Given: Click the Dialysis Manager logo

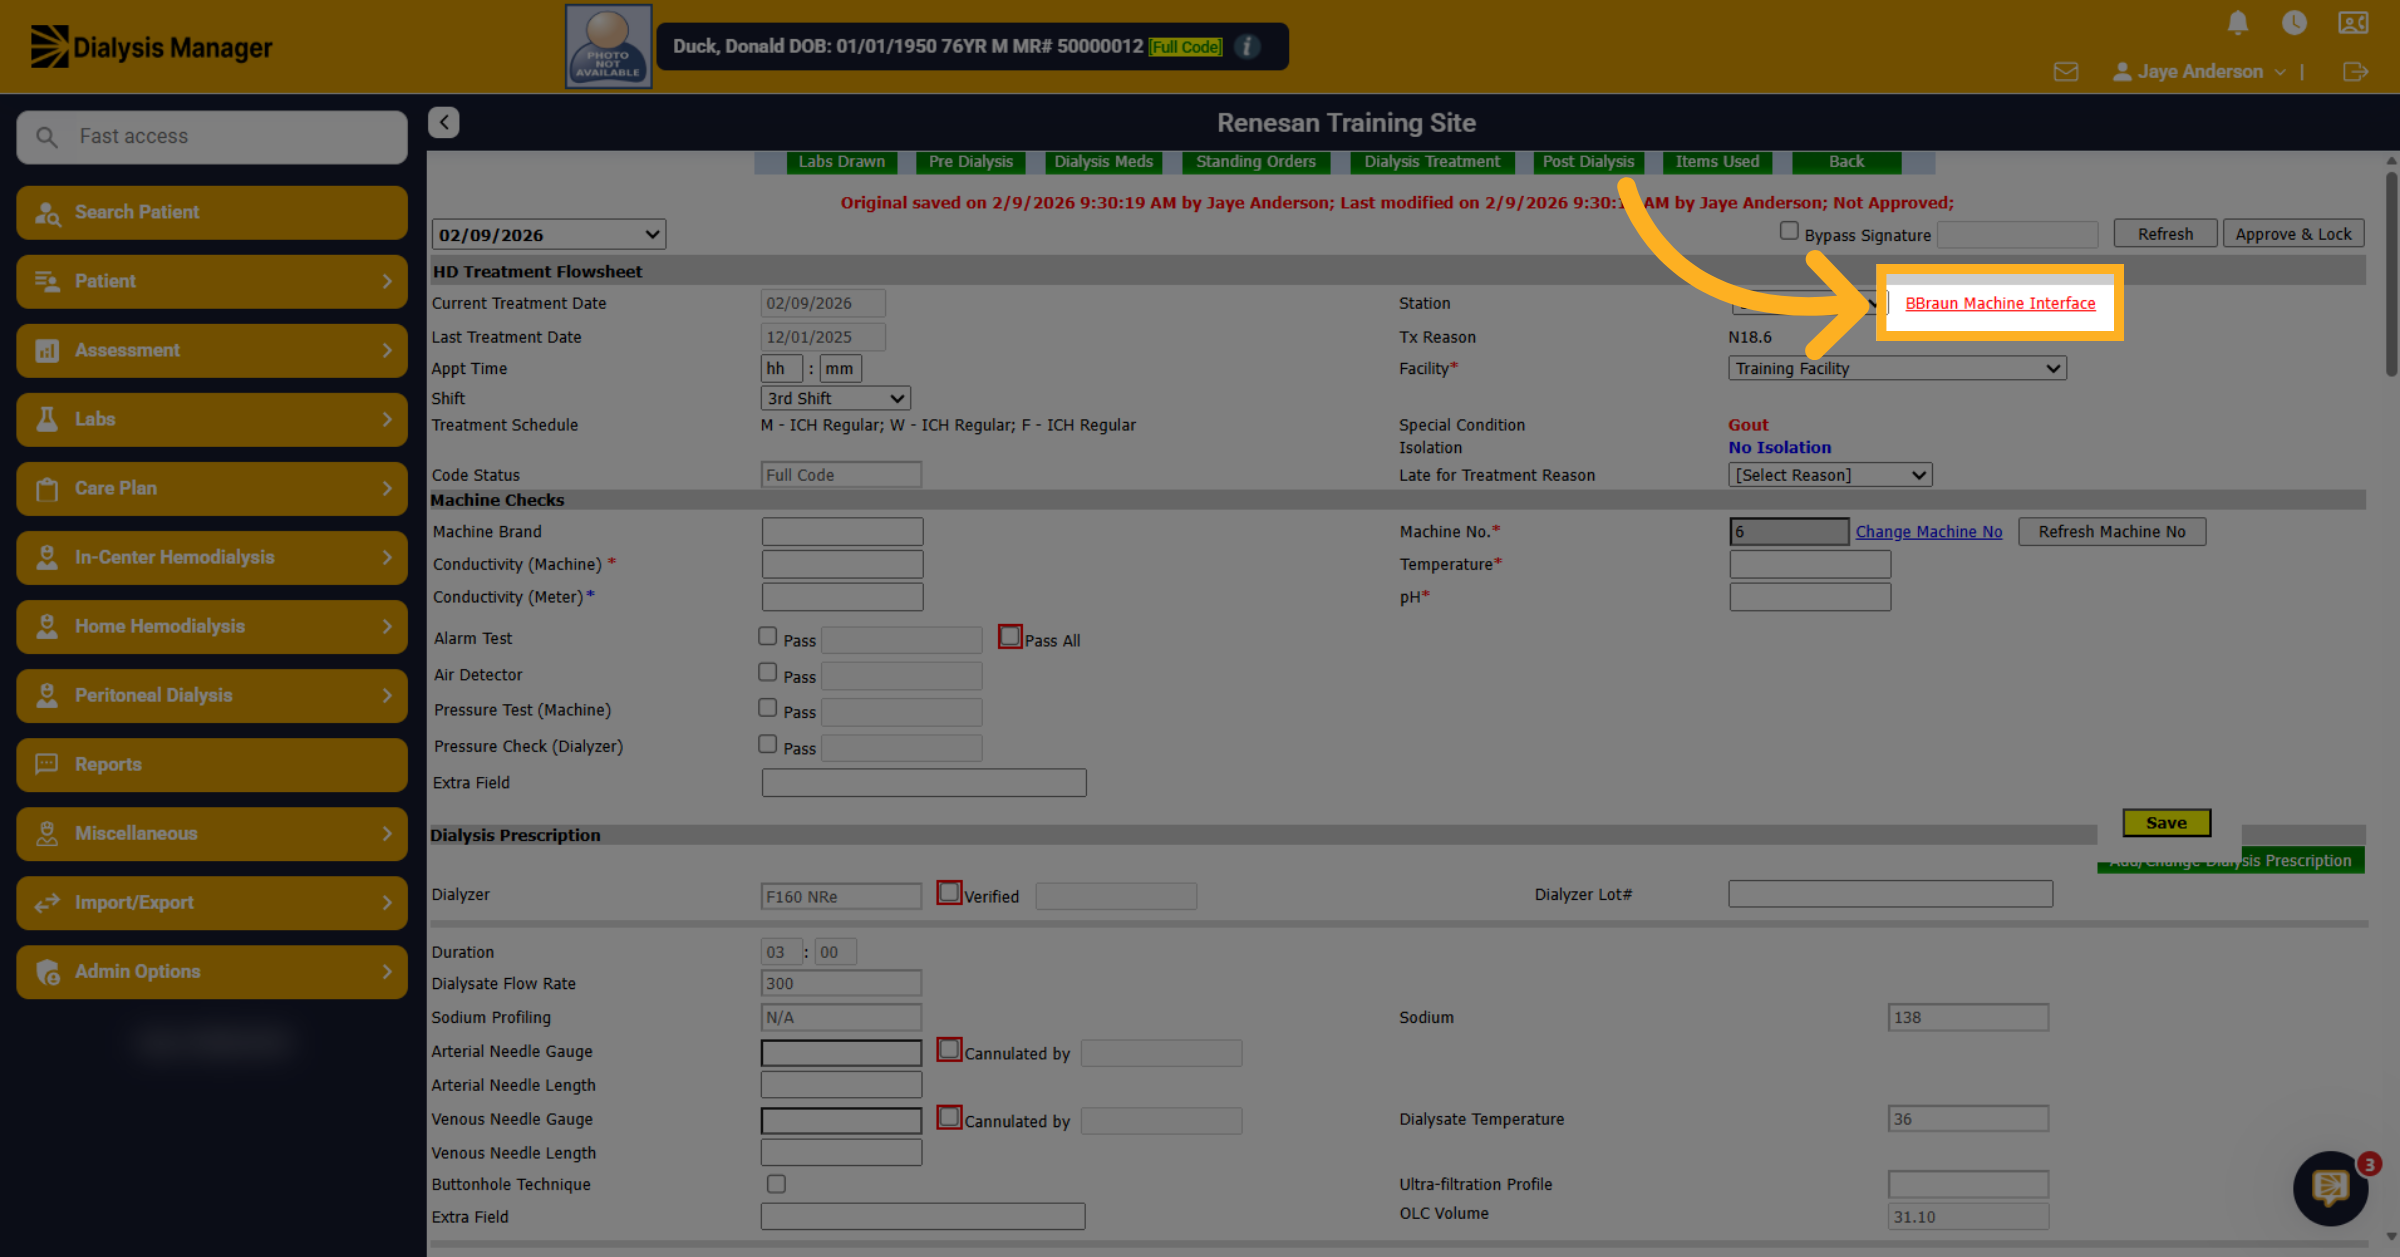Looking at the screenshot, I should point(151,47).
